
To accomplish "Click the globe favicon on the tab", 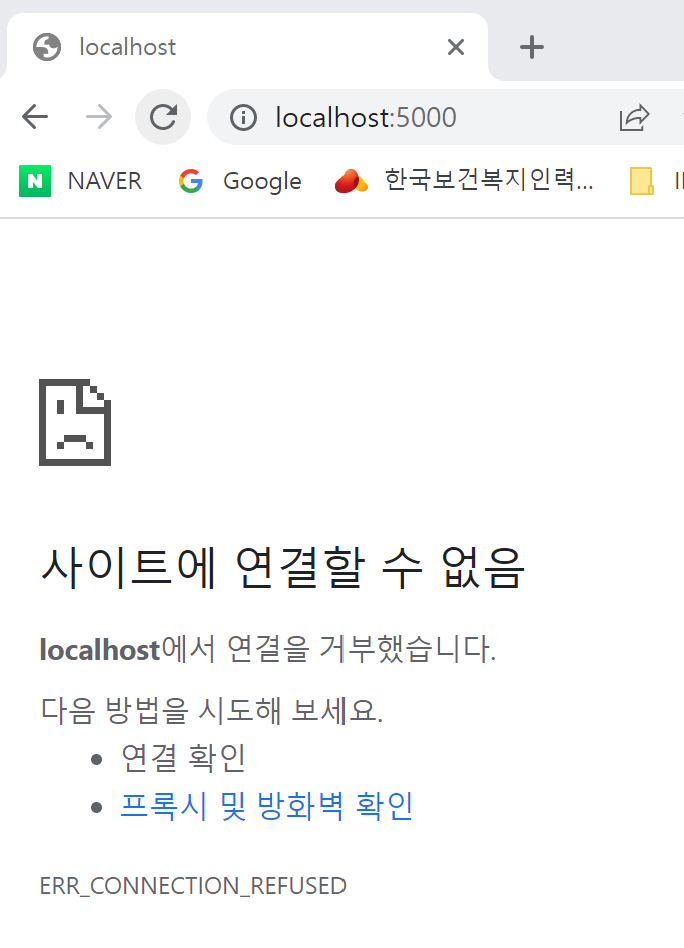I will click(47, 47).
